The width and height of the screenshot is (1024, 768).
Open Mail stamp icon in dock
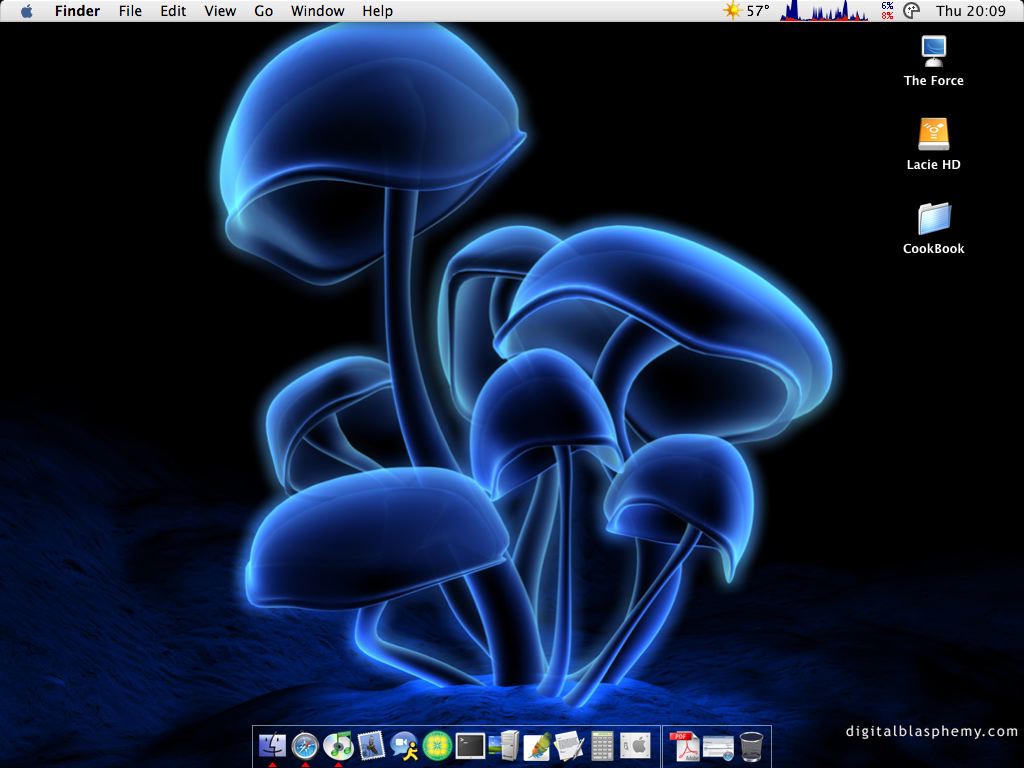click(x=371, y=745)
